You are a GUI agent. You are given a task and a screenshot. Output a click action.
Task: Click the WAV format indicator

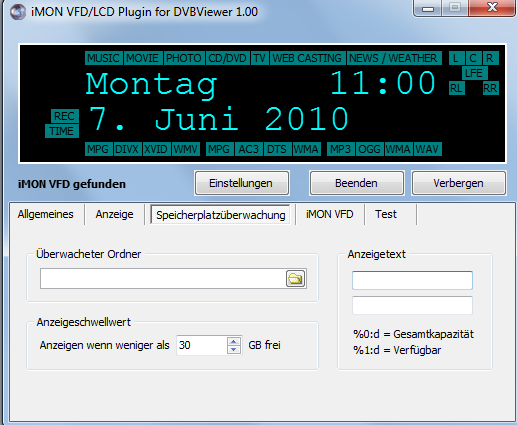coord(427,149)
